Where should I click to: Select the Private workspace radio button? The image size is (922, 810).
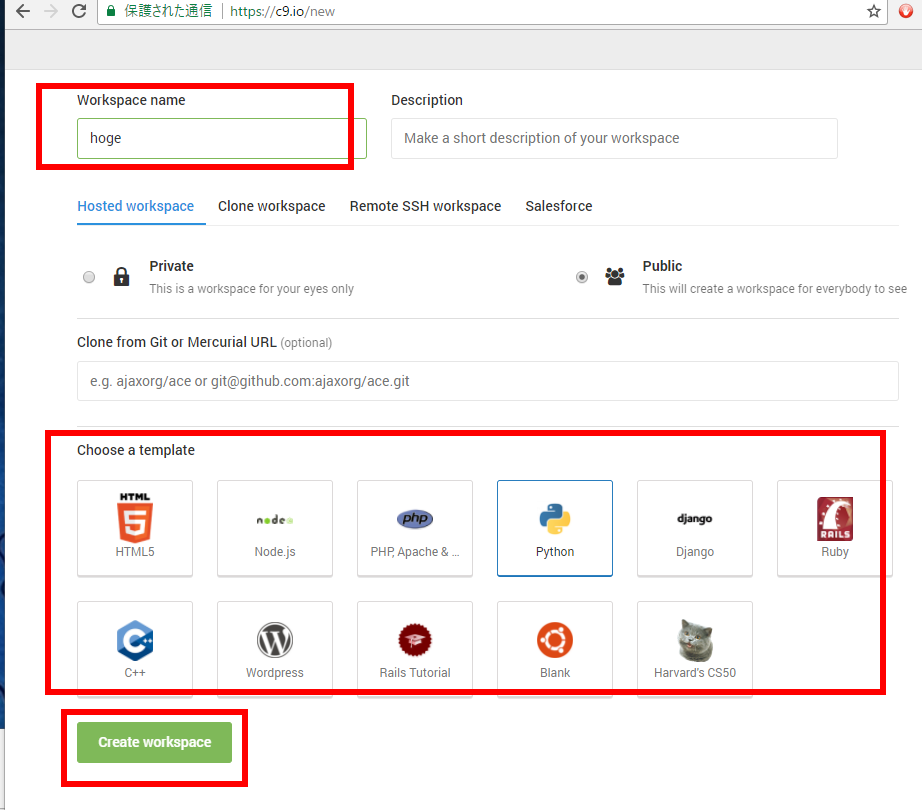[x=89, y=277]
